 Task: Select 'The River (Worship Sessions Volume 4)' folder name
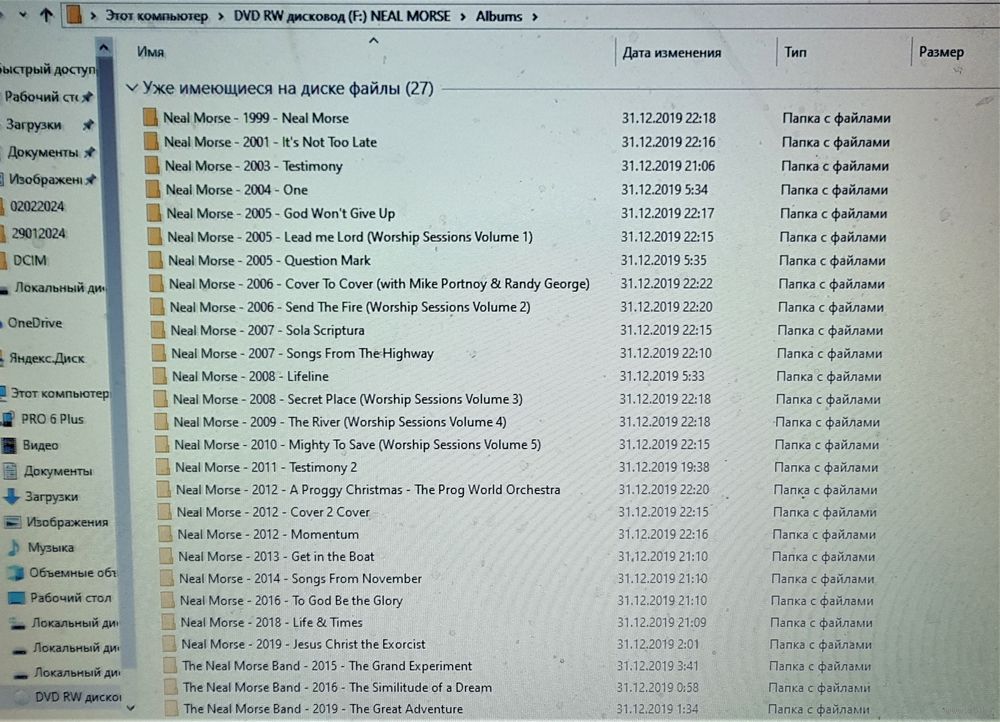340,422
